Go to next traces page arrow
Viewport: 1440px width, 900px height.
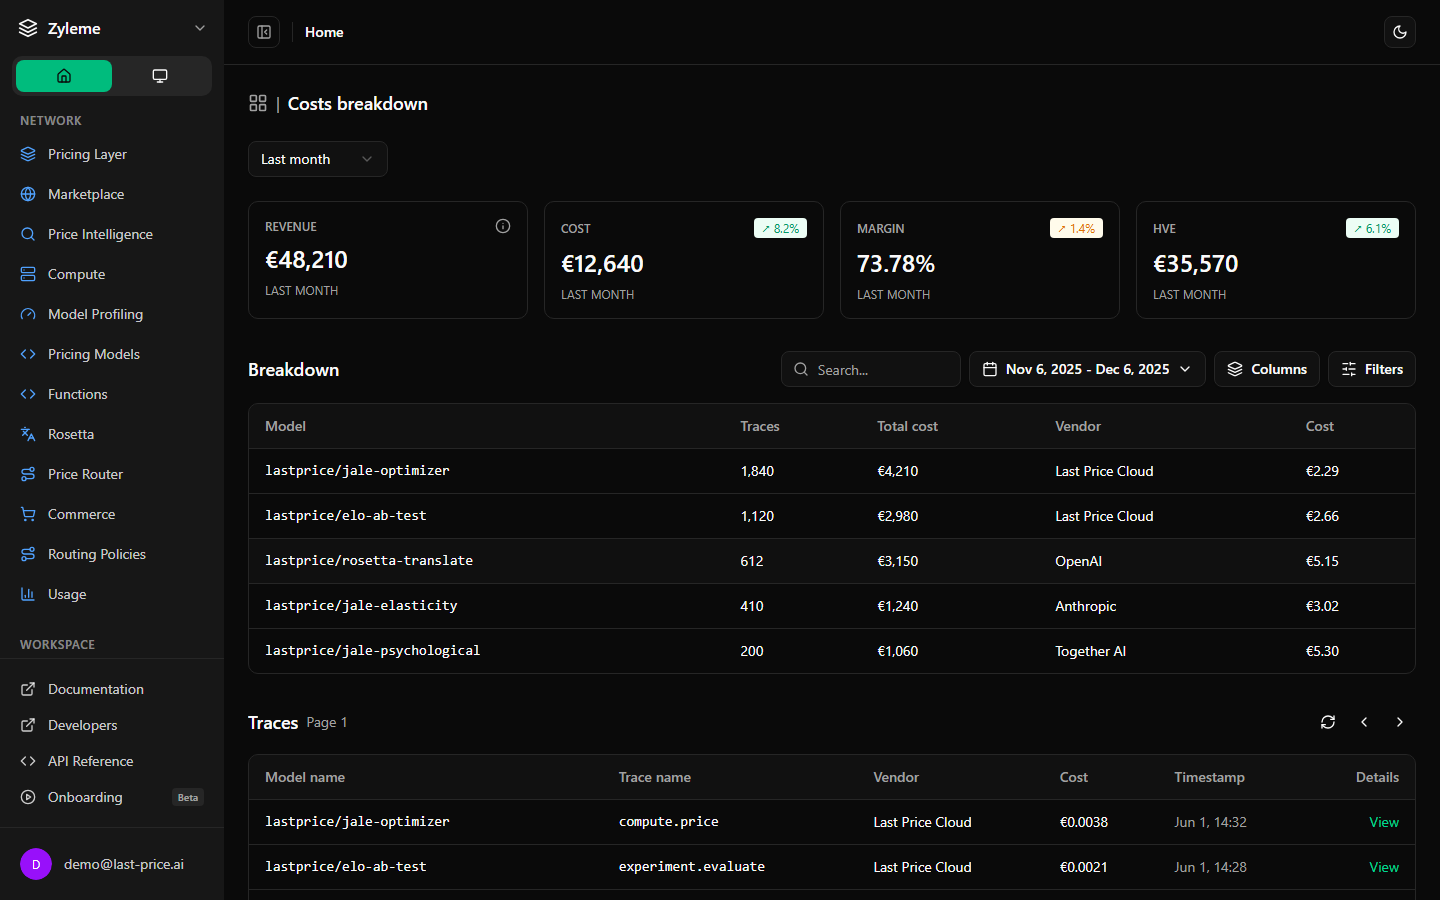coord(1400,722)
